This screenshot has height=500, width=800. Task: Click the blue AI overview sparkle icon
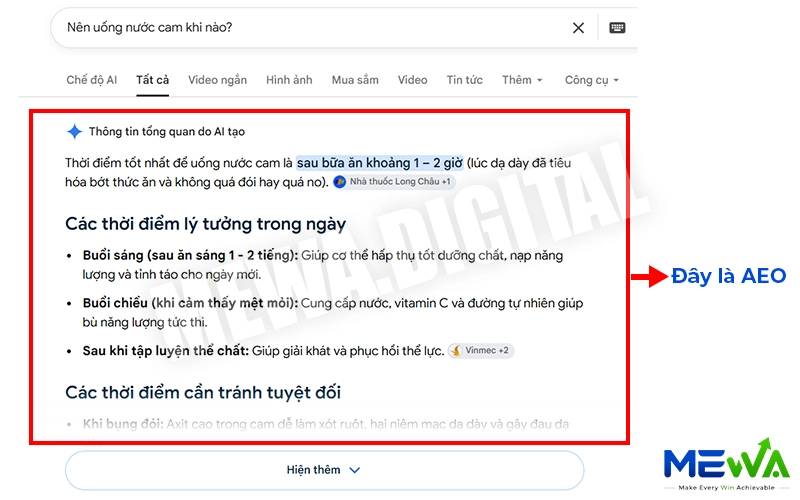[x=74, y=132]
